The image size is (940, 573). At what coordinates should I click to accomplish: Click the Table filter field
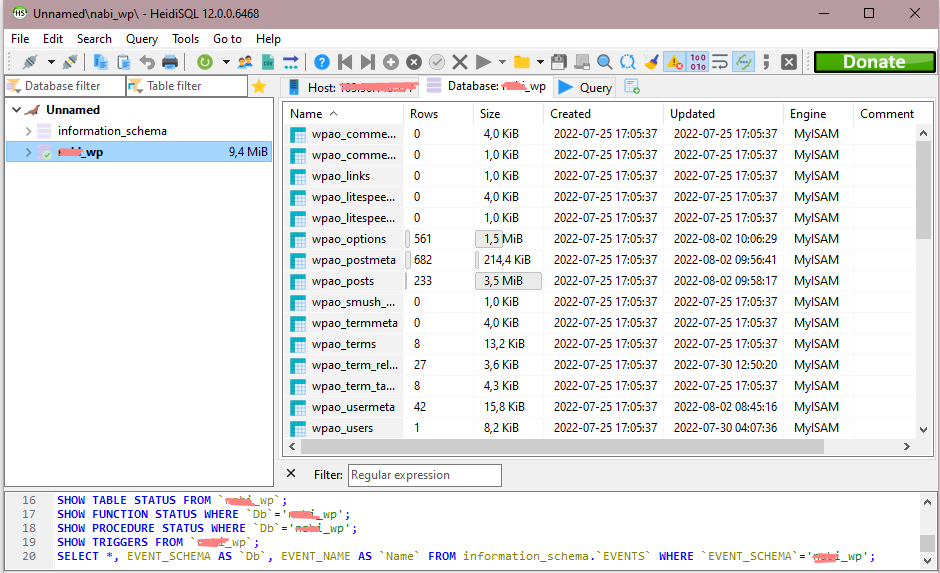pos(187,86)
